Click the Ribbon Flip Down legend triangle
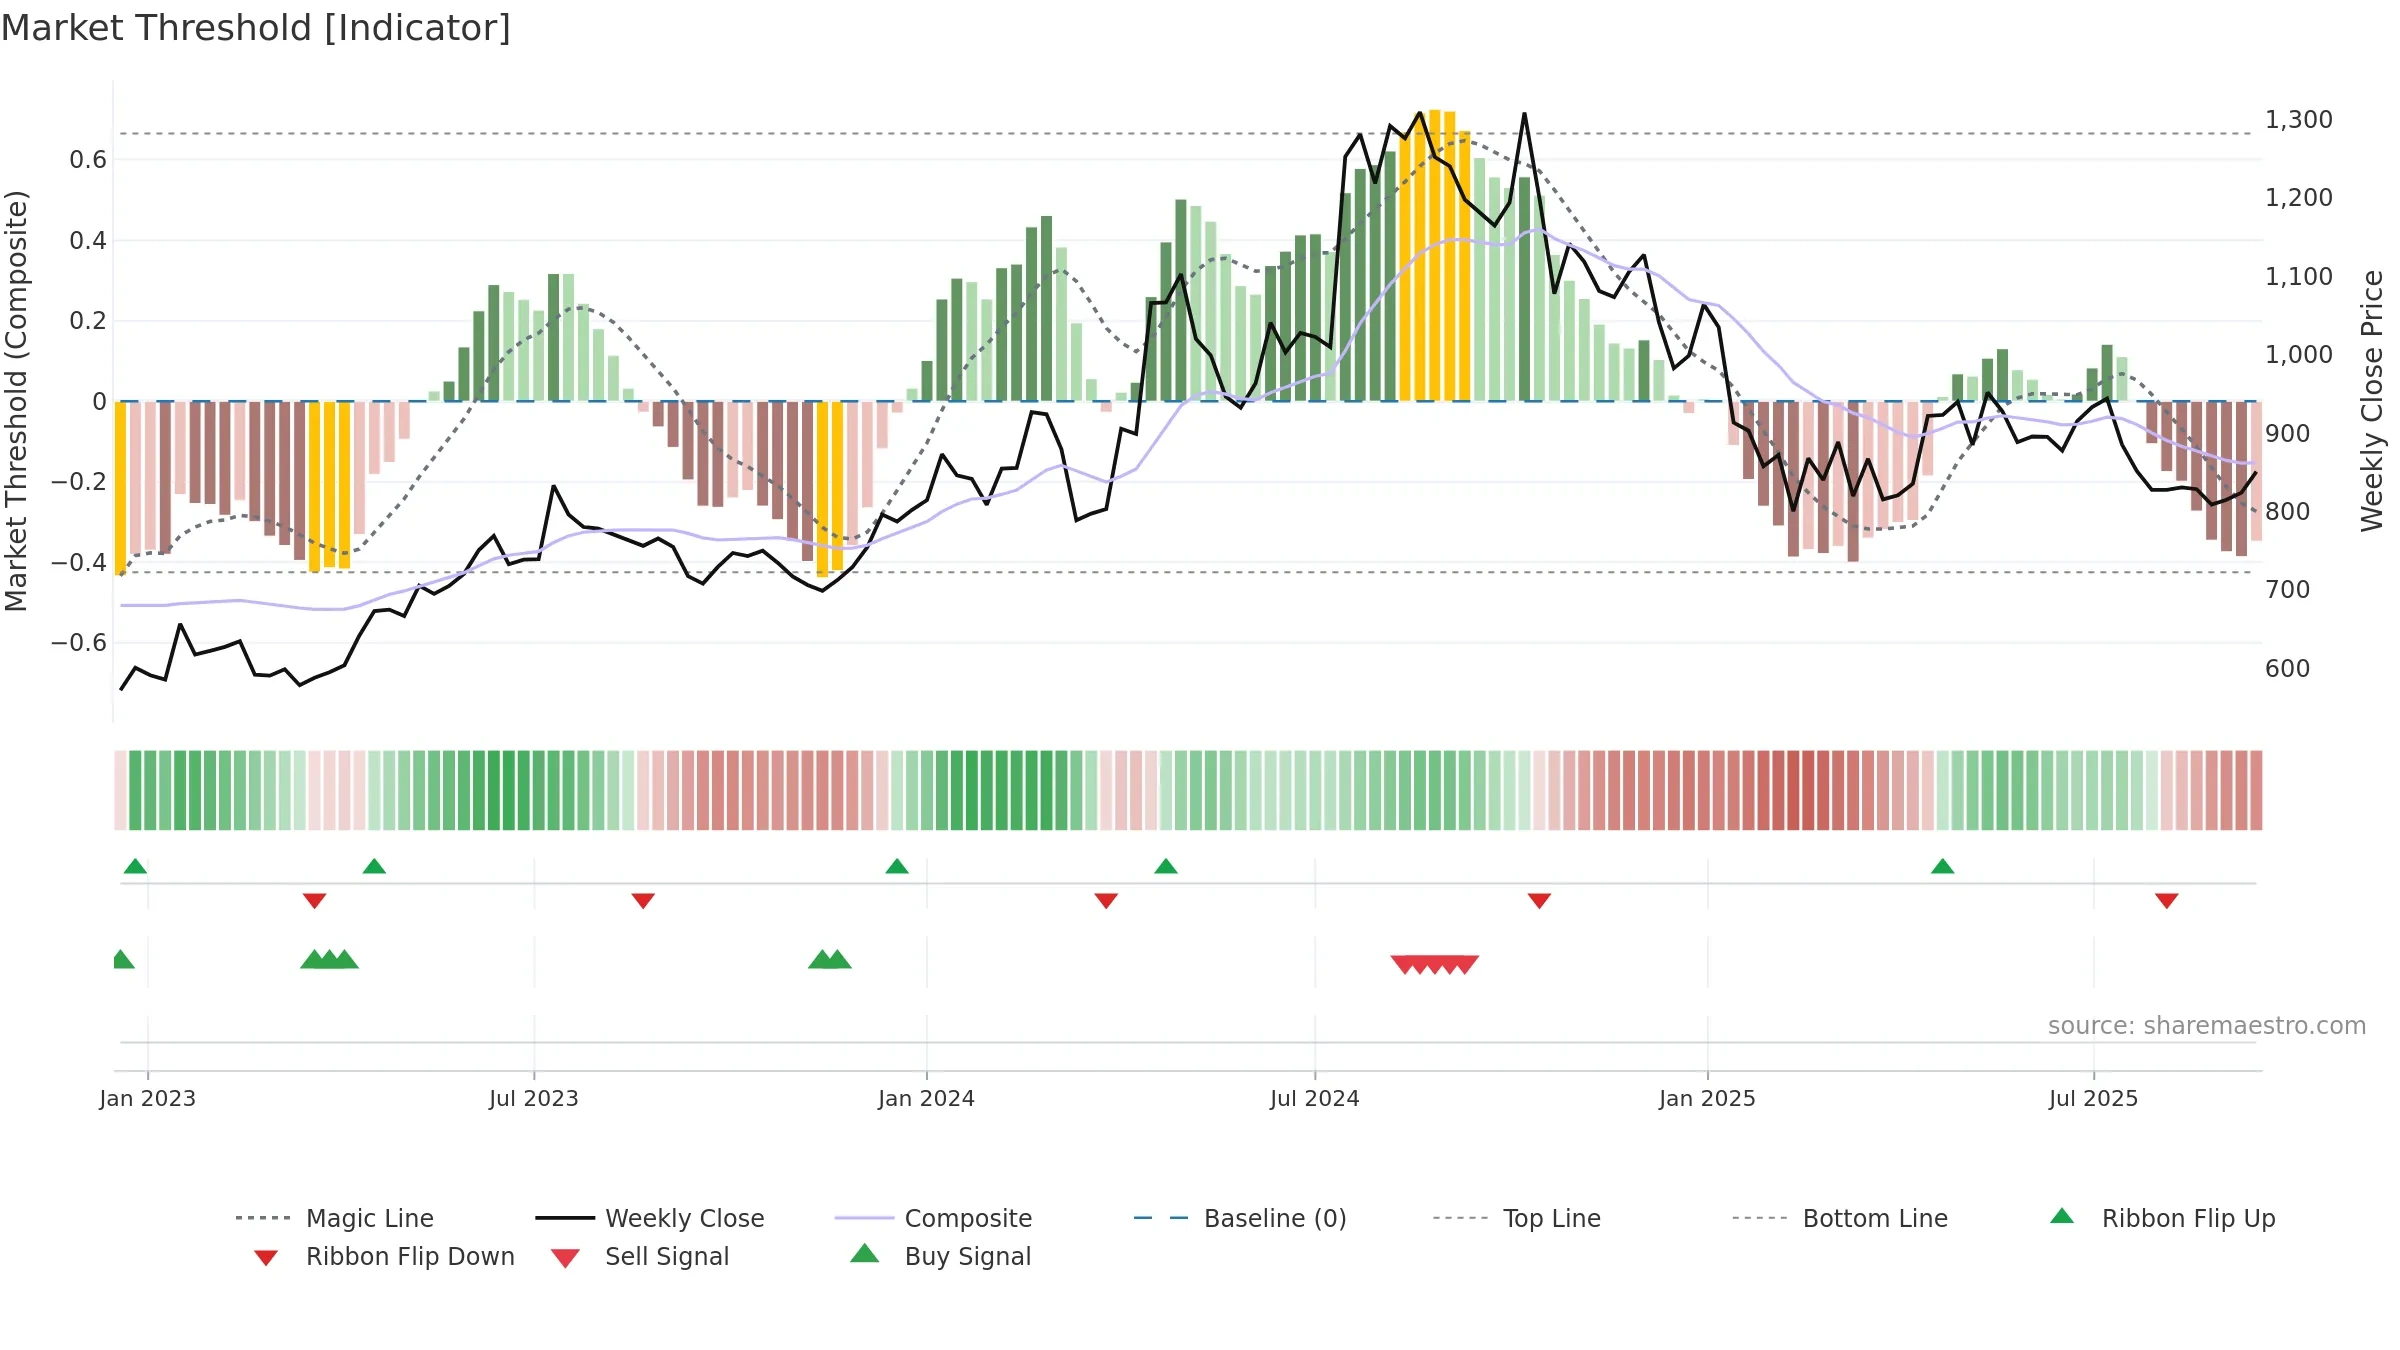This screenshot has width=2400, height=1350. (x=266, y=1257)
